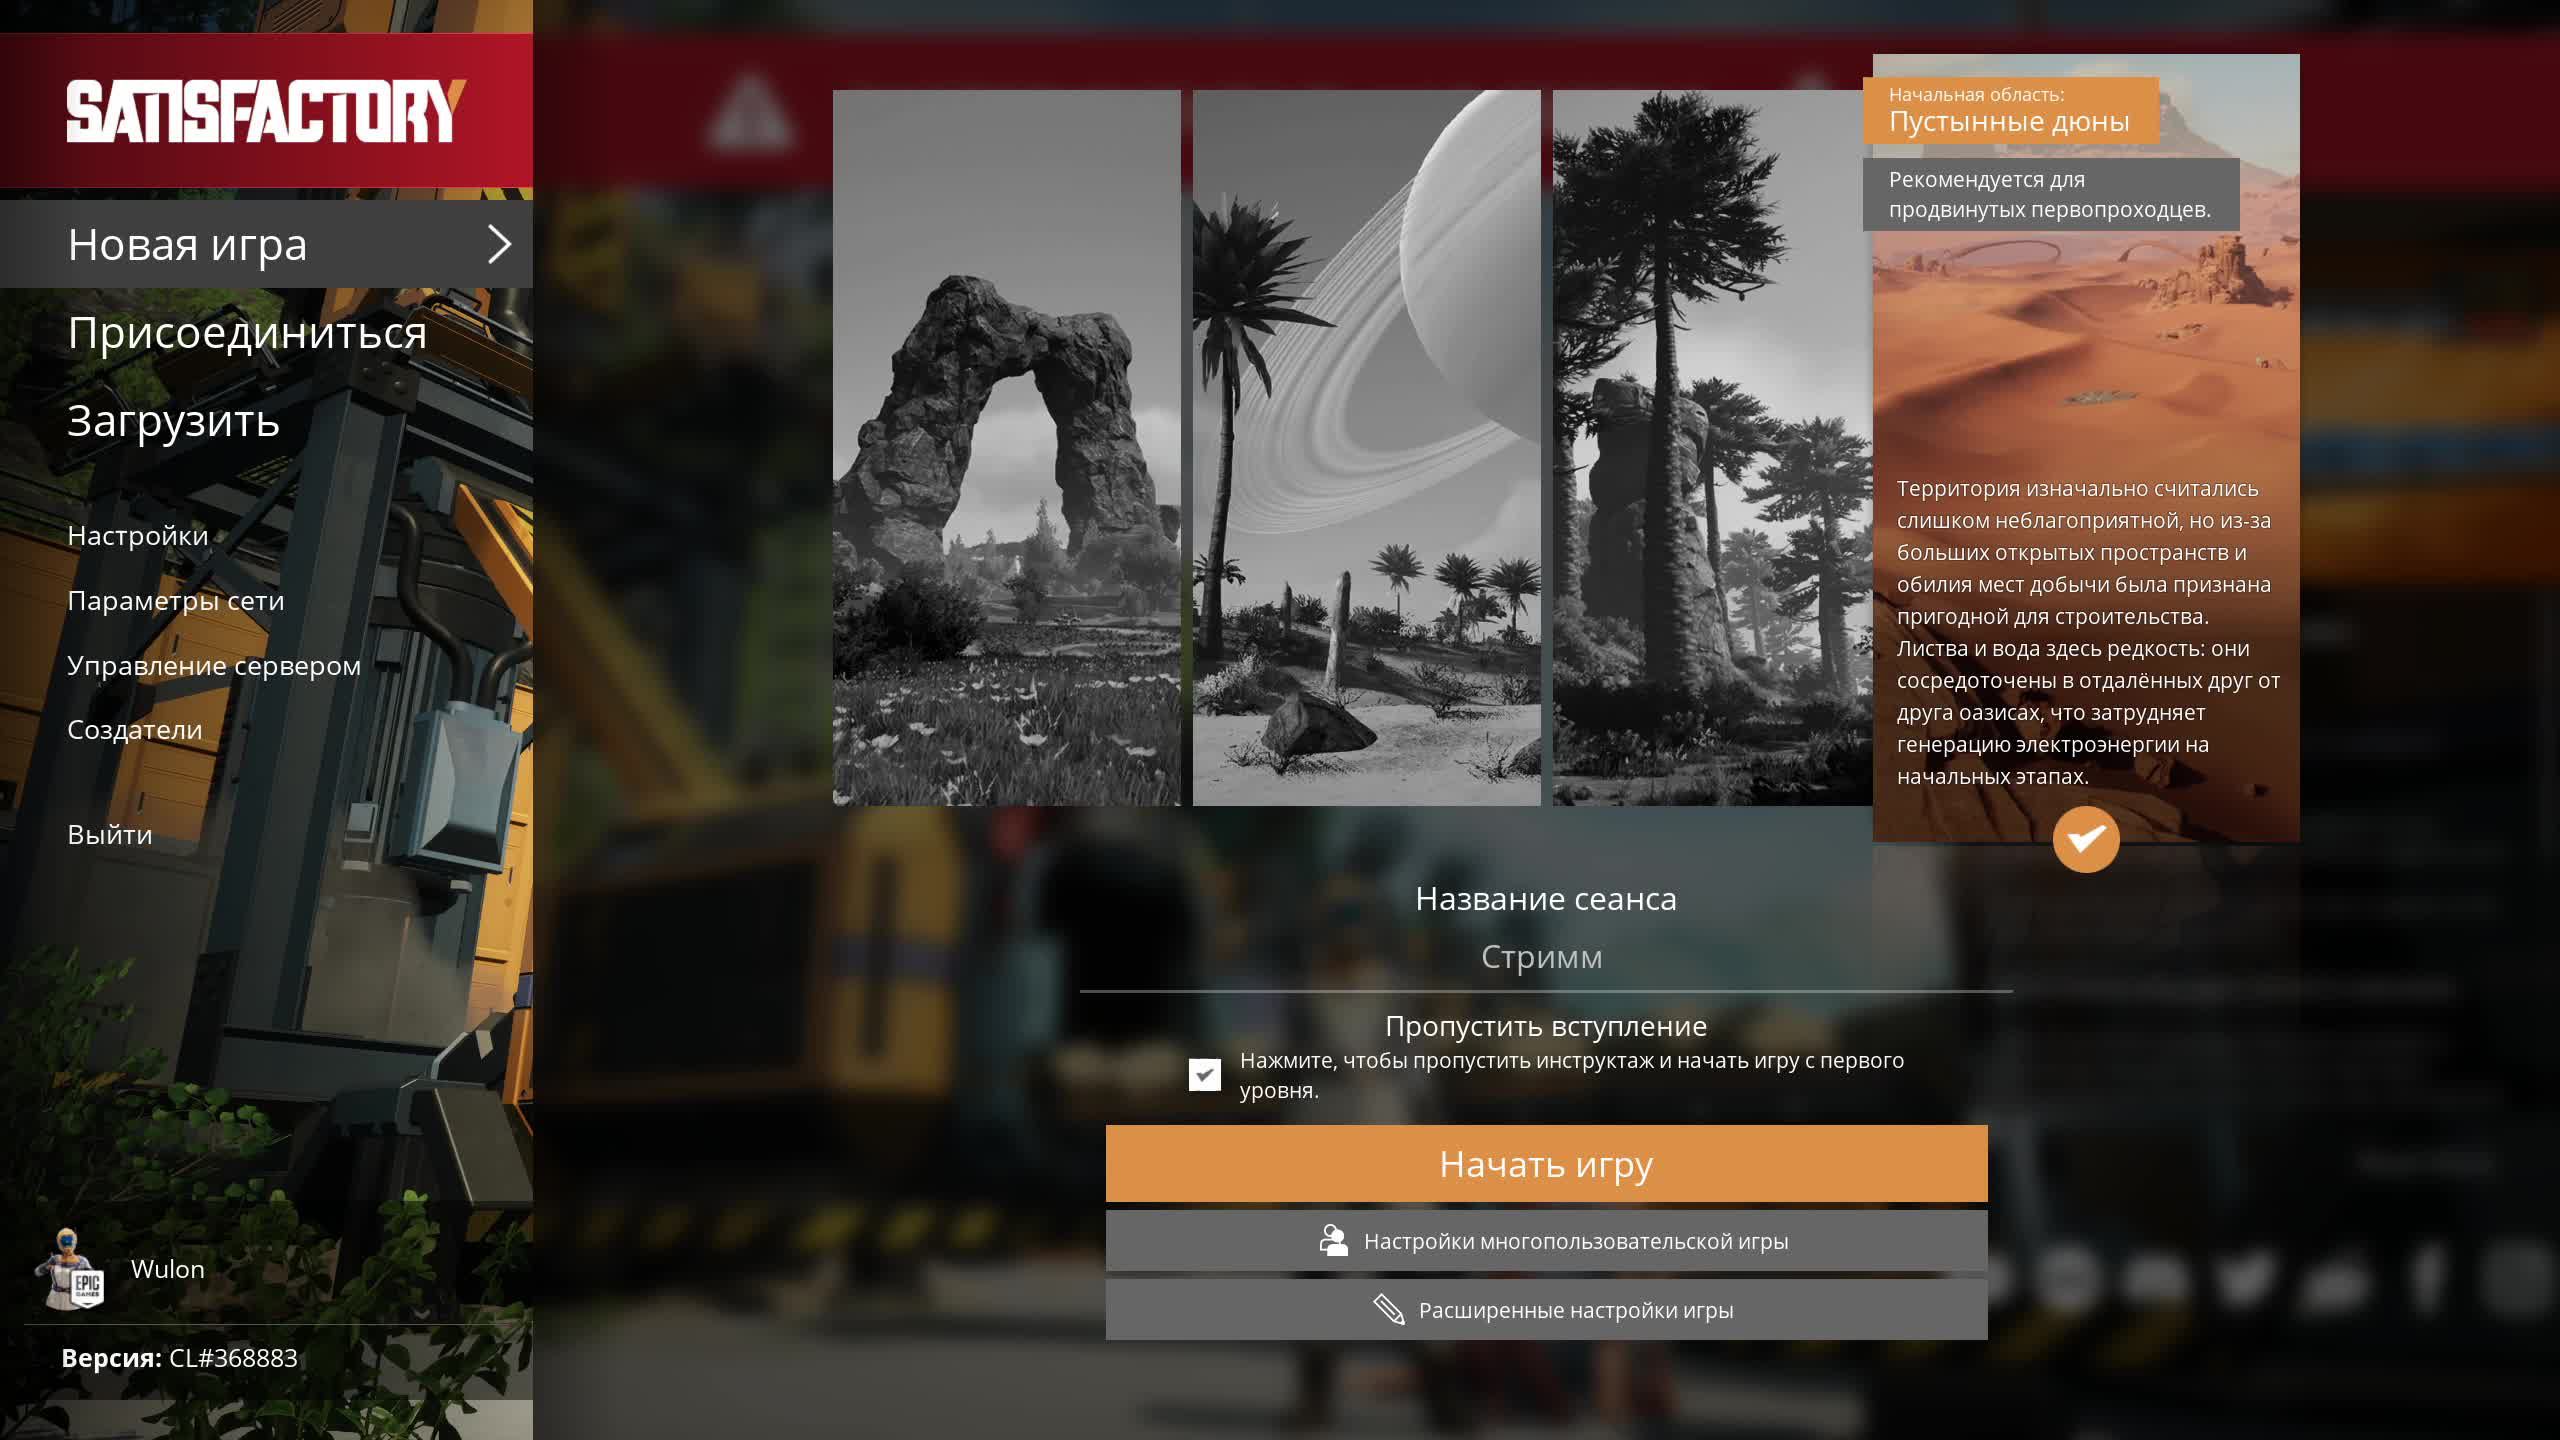2560x1440 pixels.
Task: Open Управление сервером
Action: 214,666
